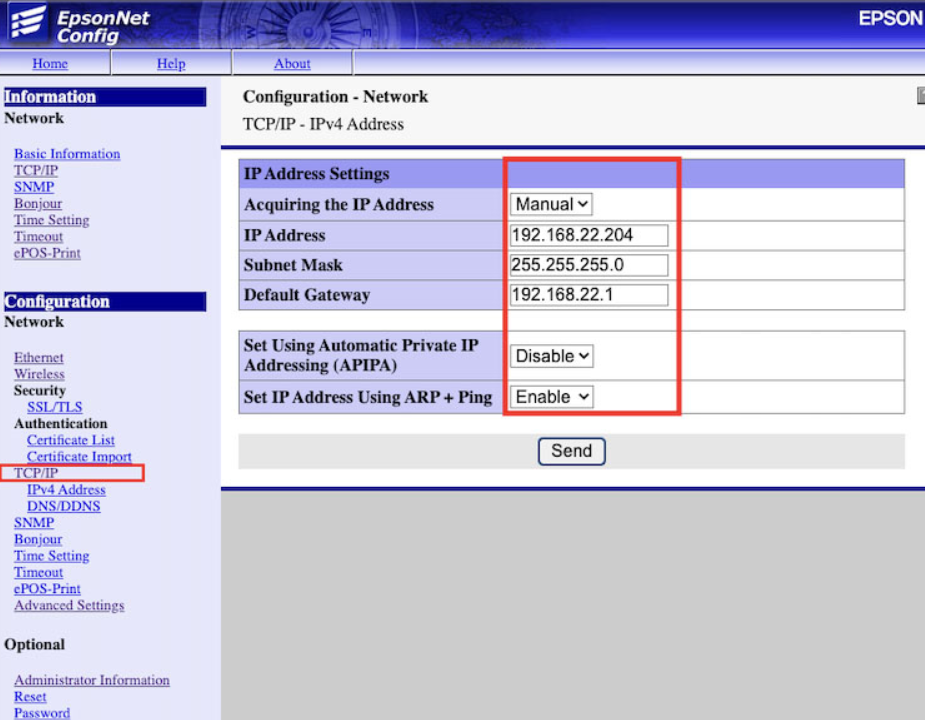
Task: Go to the Home tab
Action: (50, 64)
